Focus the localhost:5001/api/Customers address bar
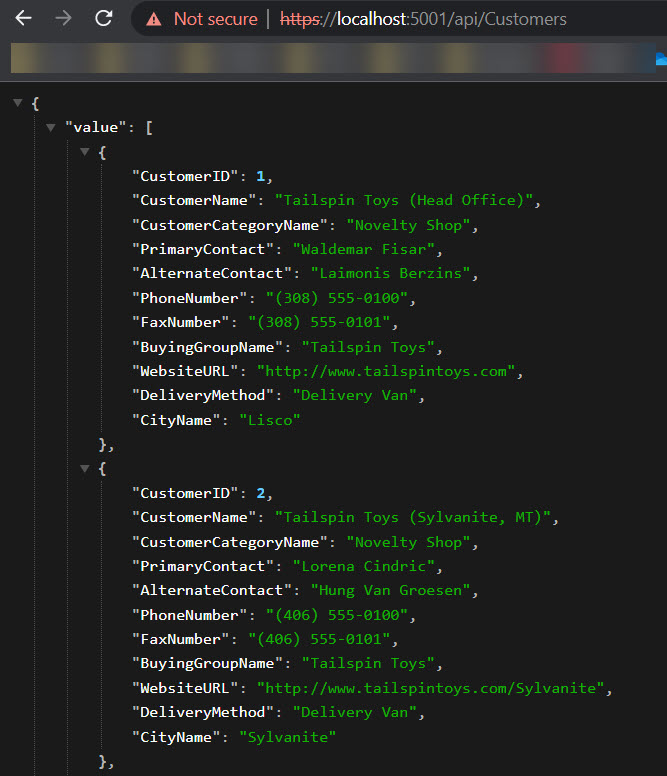Image resolution: width=667 pixels, height=776 pixels. point(423,19)
